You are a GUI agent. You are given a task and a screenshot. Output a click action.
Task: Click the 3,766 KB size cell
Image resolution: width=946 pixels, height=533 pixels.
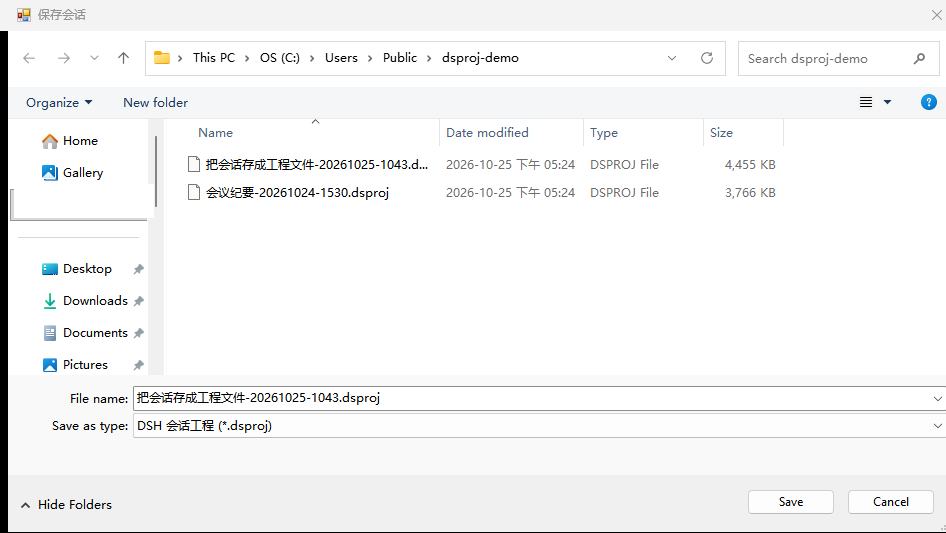(x=750, y=193)
